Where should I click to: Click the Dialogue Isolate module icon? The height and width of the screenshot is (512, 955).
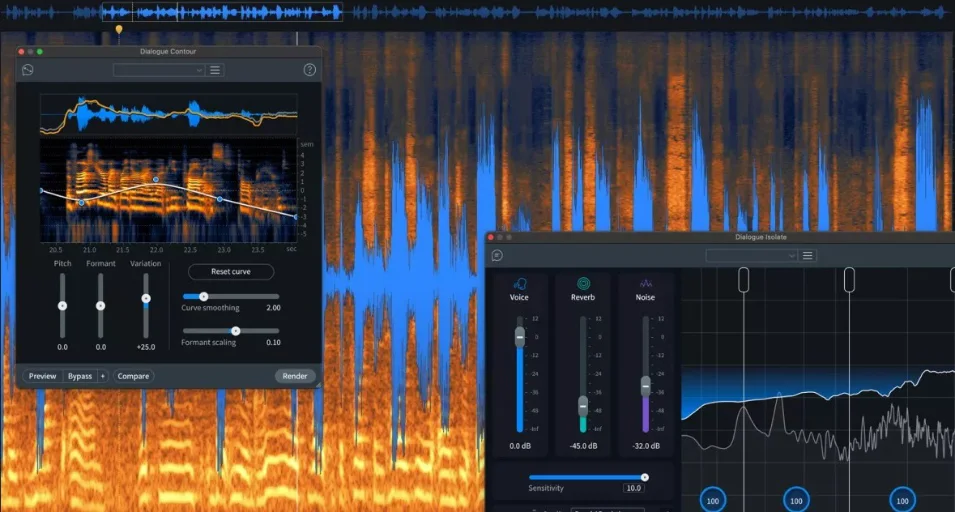click(x=497, y=256)
